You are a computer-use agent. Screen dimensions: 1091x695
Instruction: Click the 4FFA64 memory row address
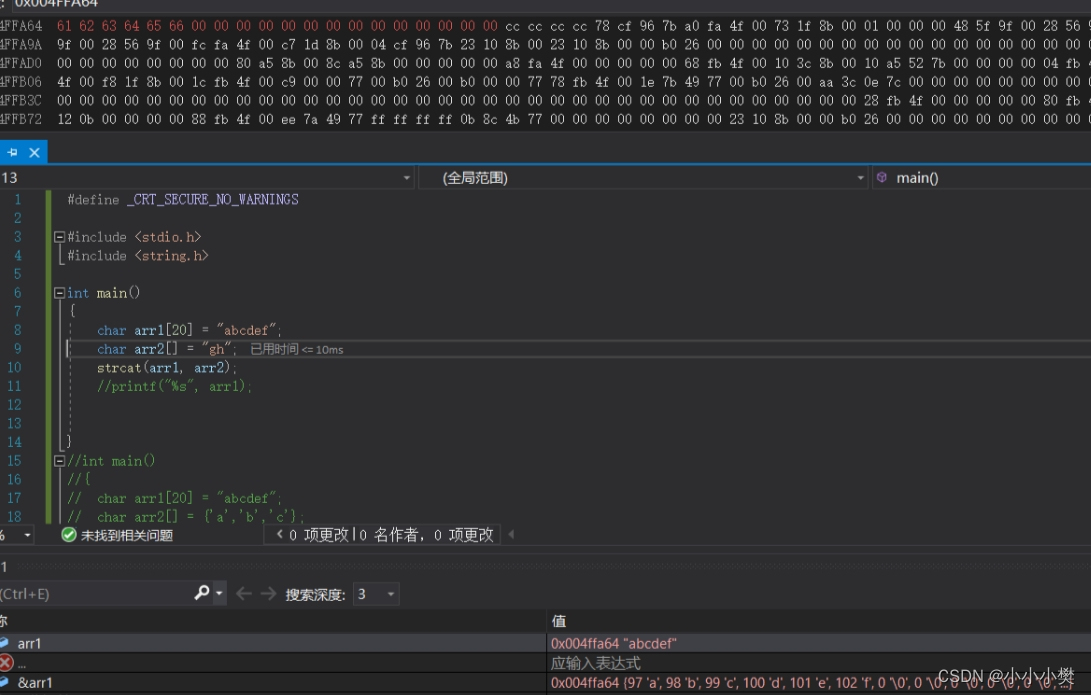(x=21, y=26)
